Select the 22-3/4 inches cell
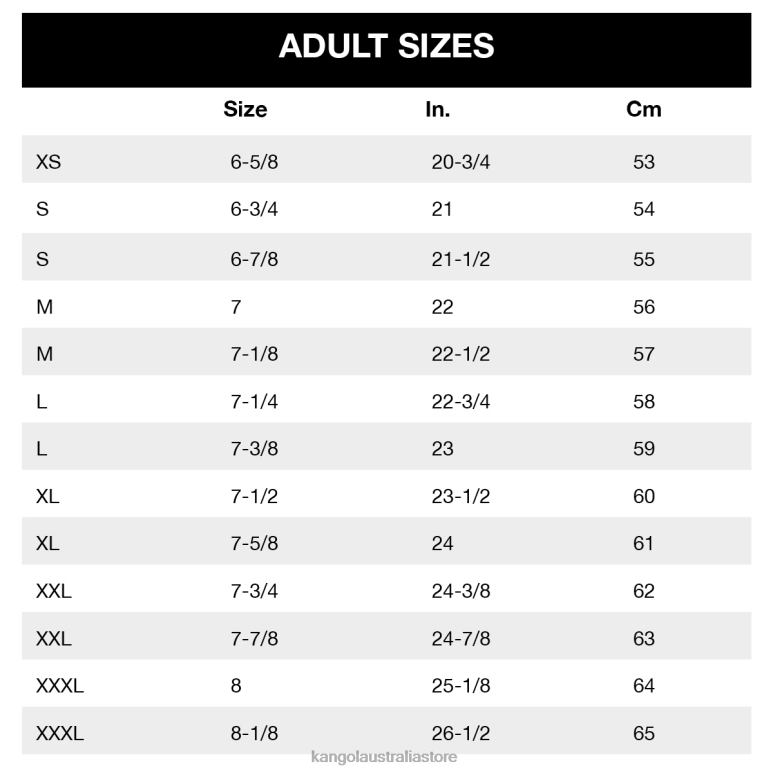Viewport: 773px width, 773px height. pos(460,401)
